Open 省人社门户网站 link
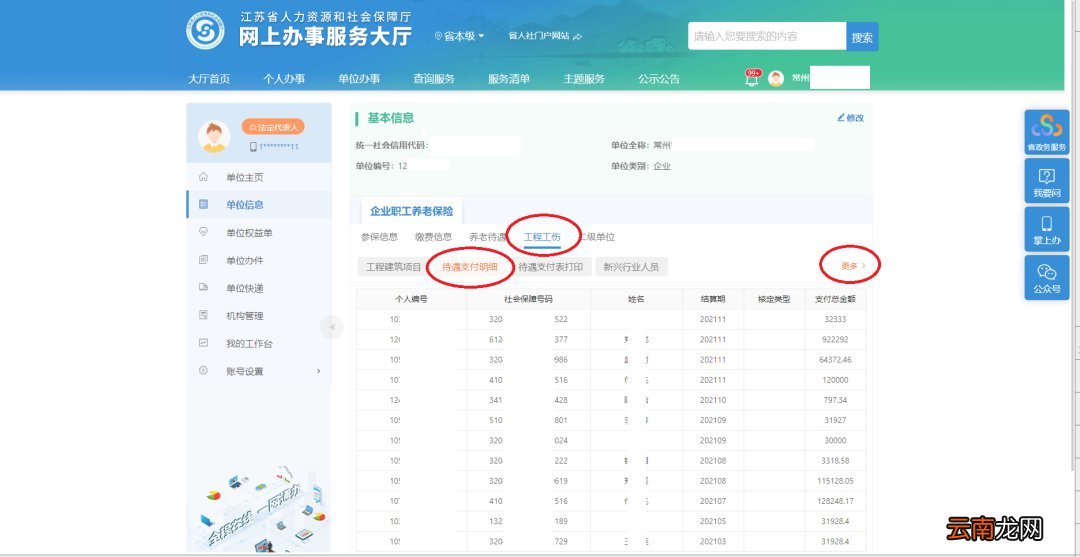1080x557 pixels. 545,36
